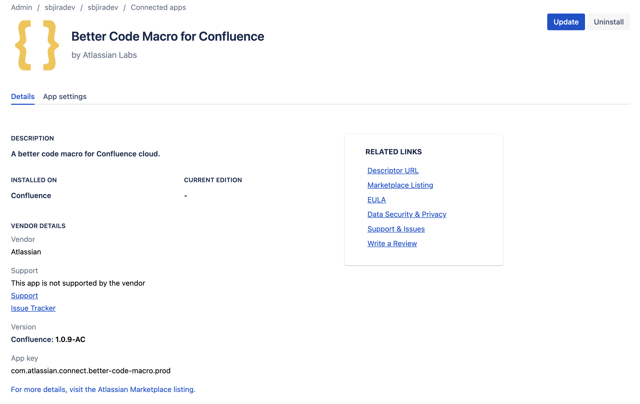Select the Details tab
This screenshot has height=404, width=640.
23,97
